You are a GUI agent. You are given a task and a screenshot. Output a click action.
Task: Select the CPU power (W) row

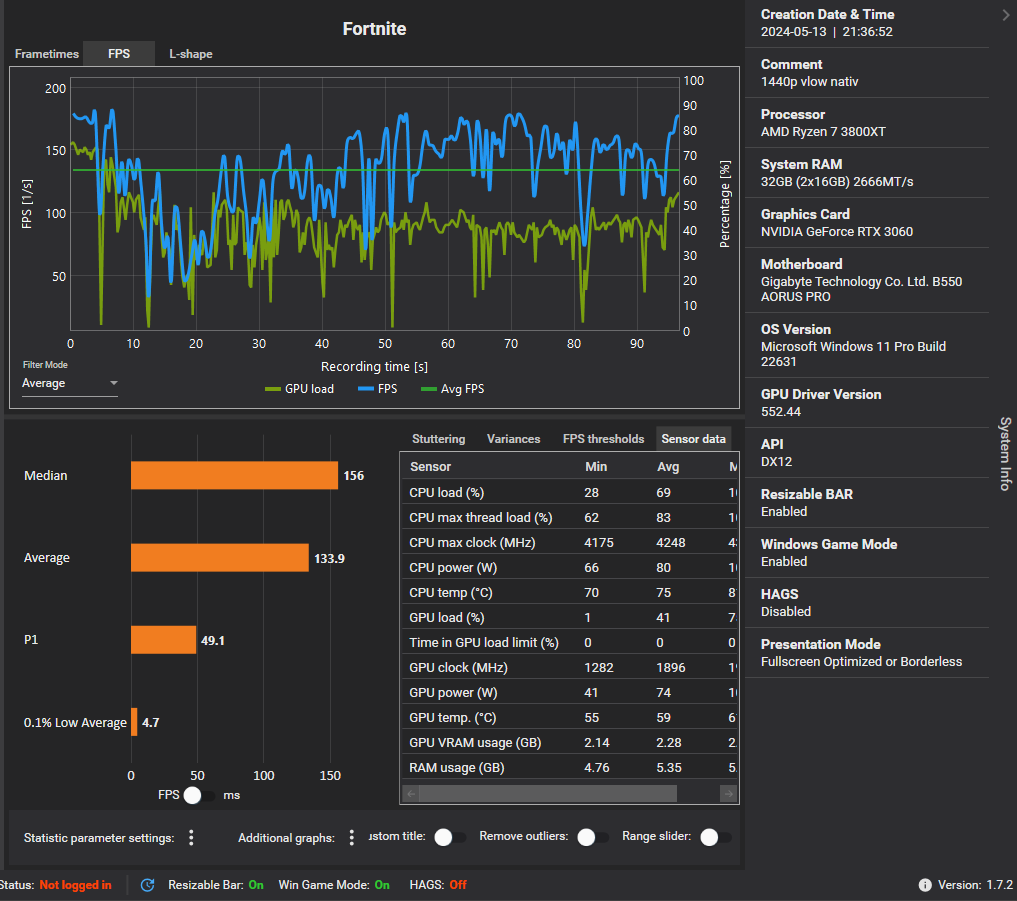569,568
